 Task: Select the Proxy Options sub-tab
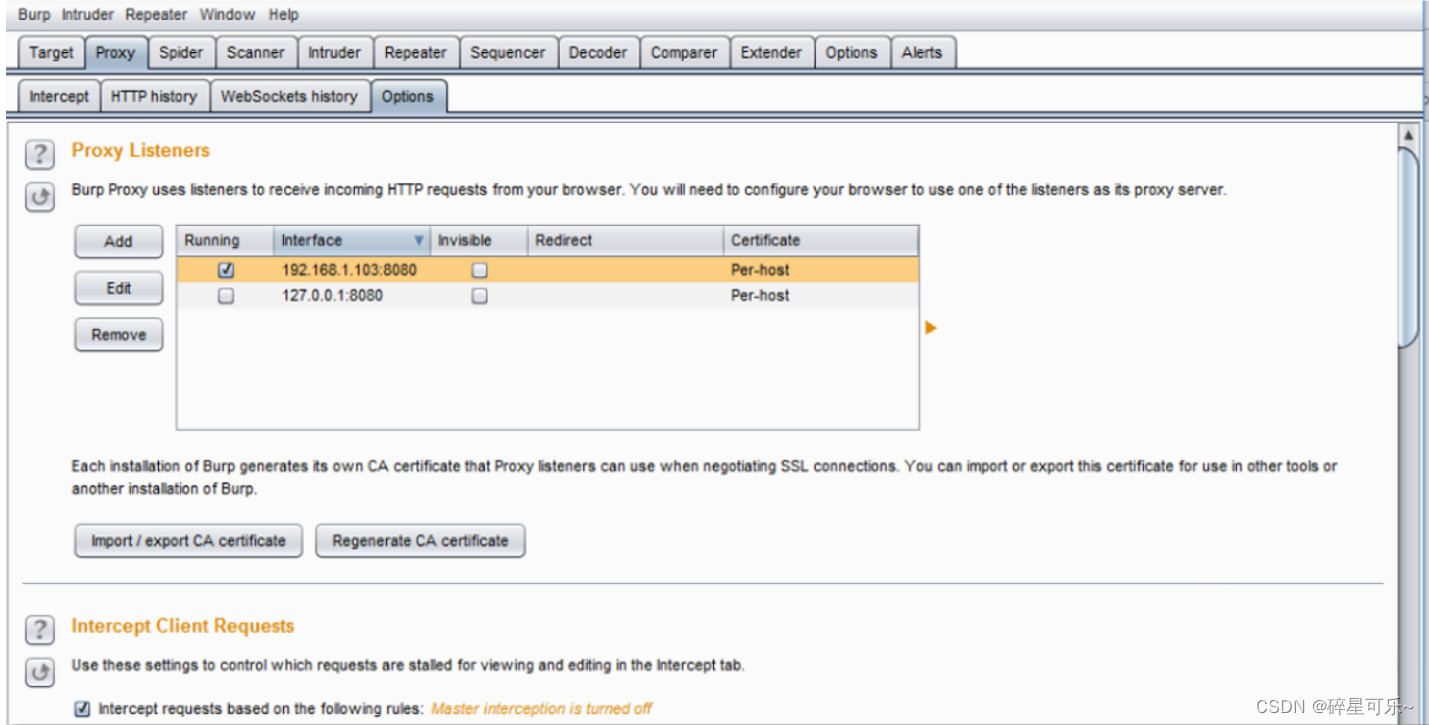408,96
